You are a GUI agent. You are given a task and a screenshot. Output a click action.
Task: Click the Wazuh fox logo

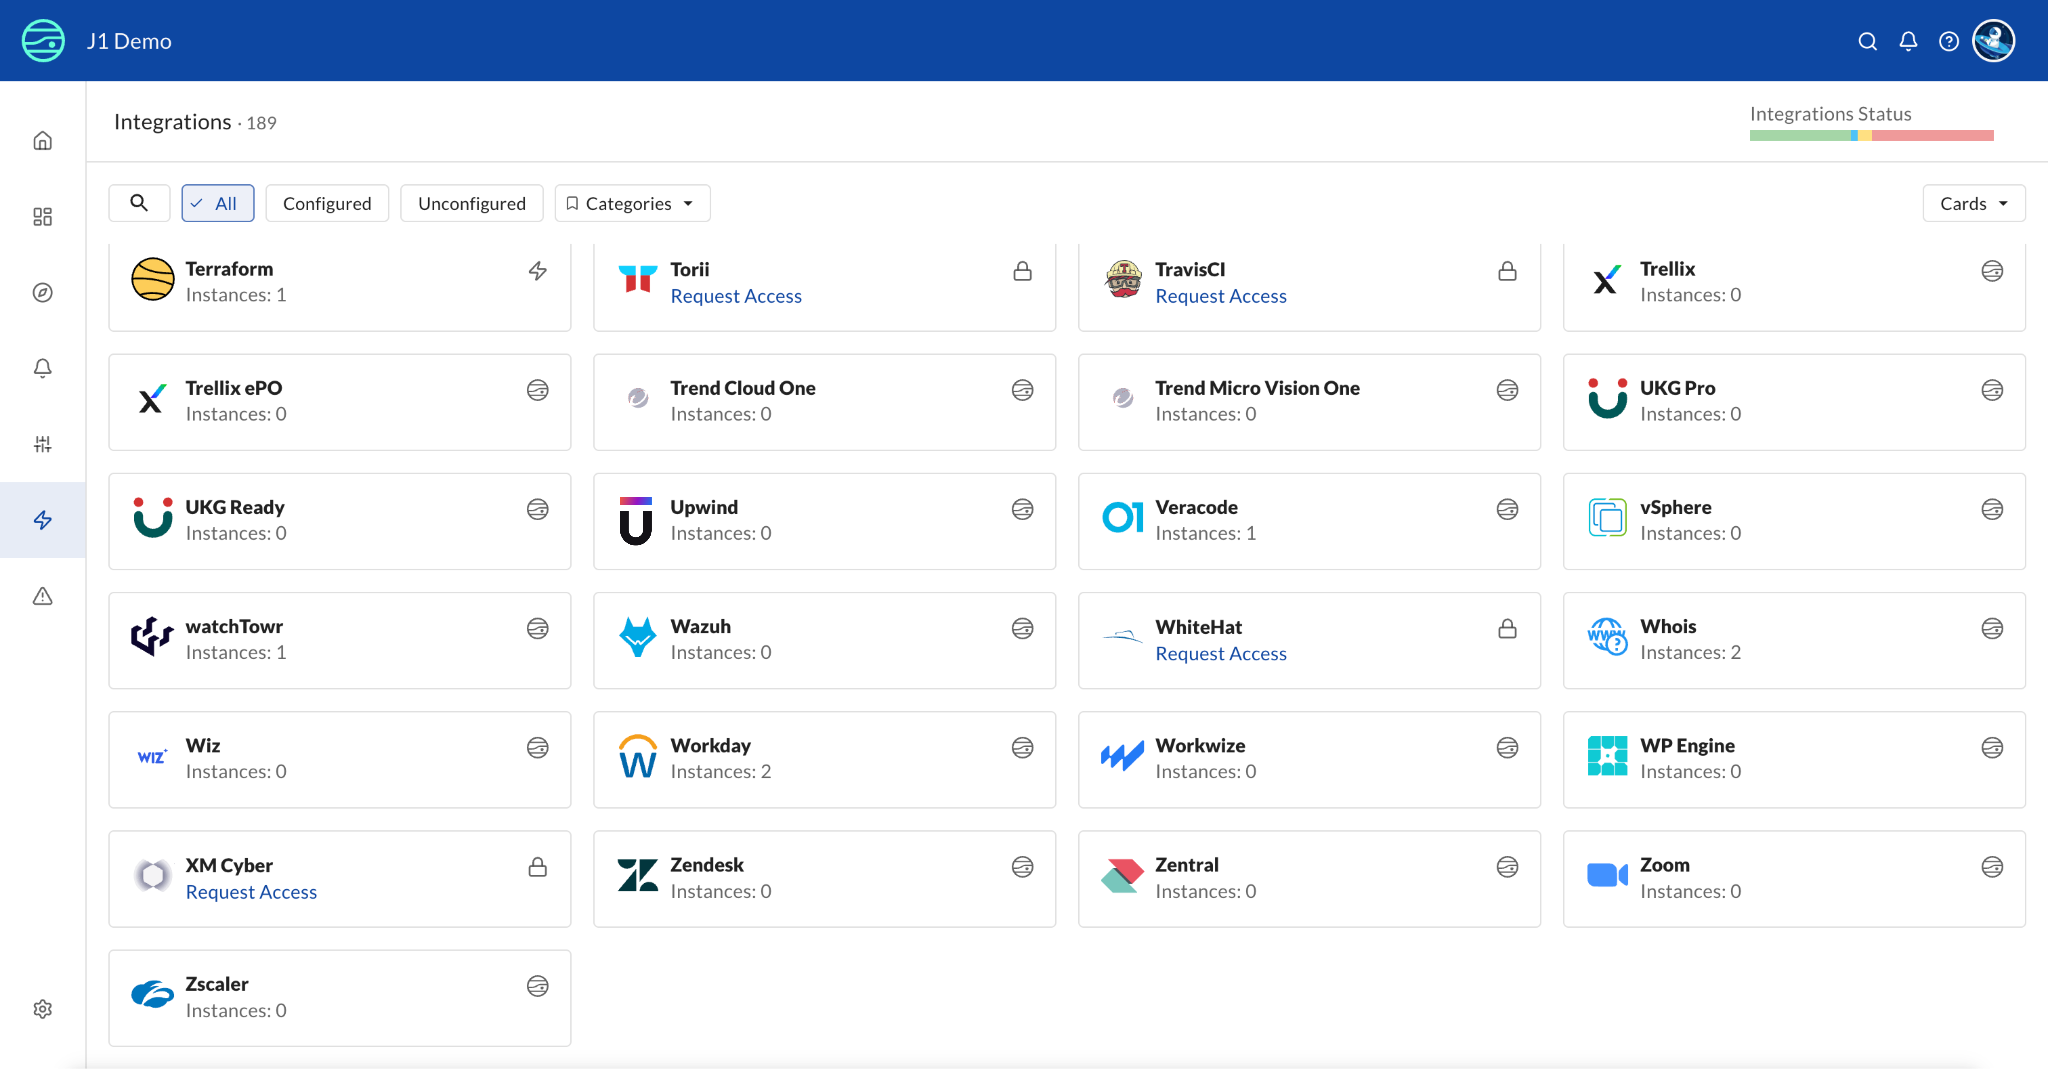coord(637,637)
